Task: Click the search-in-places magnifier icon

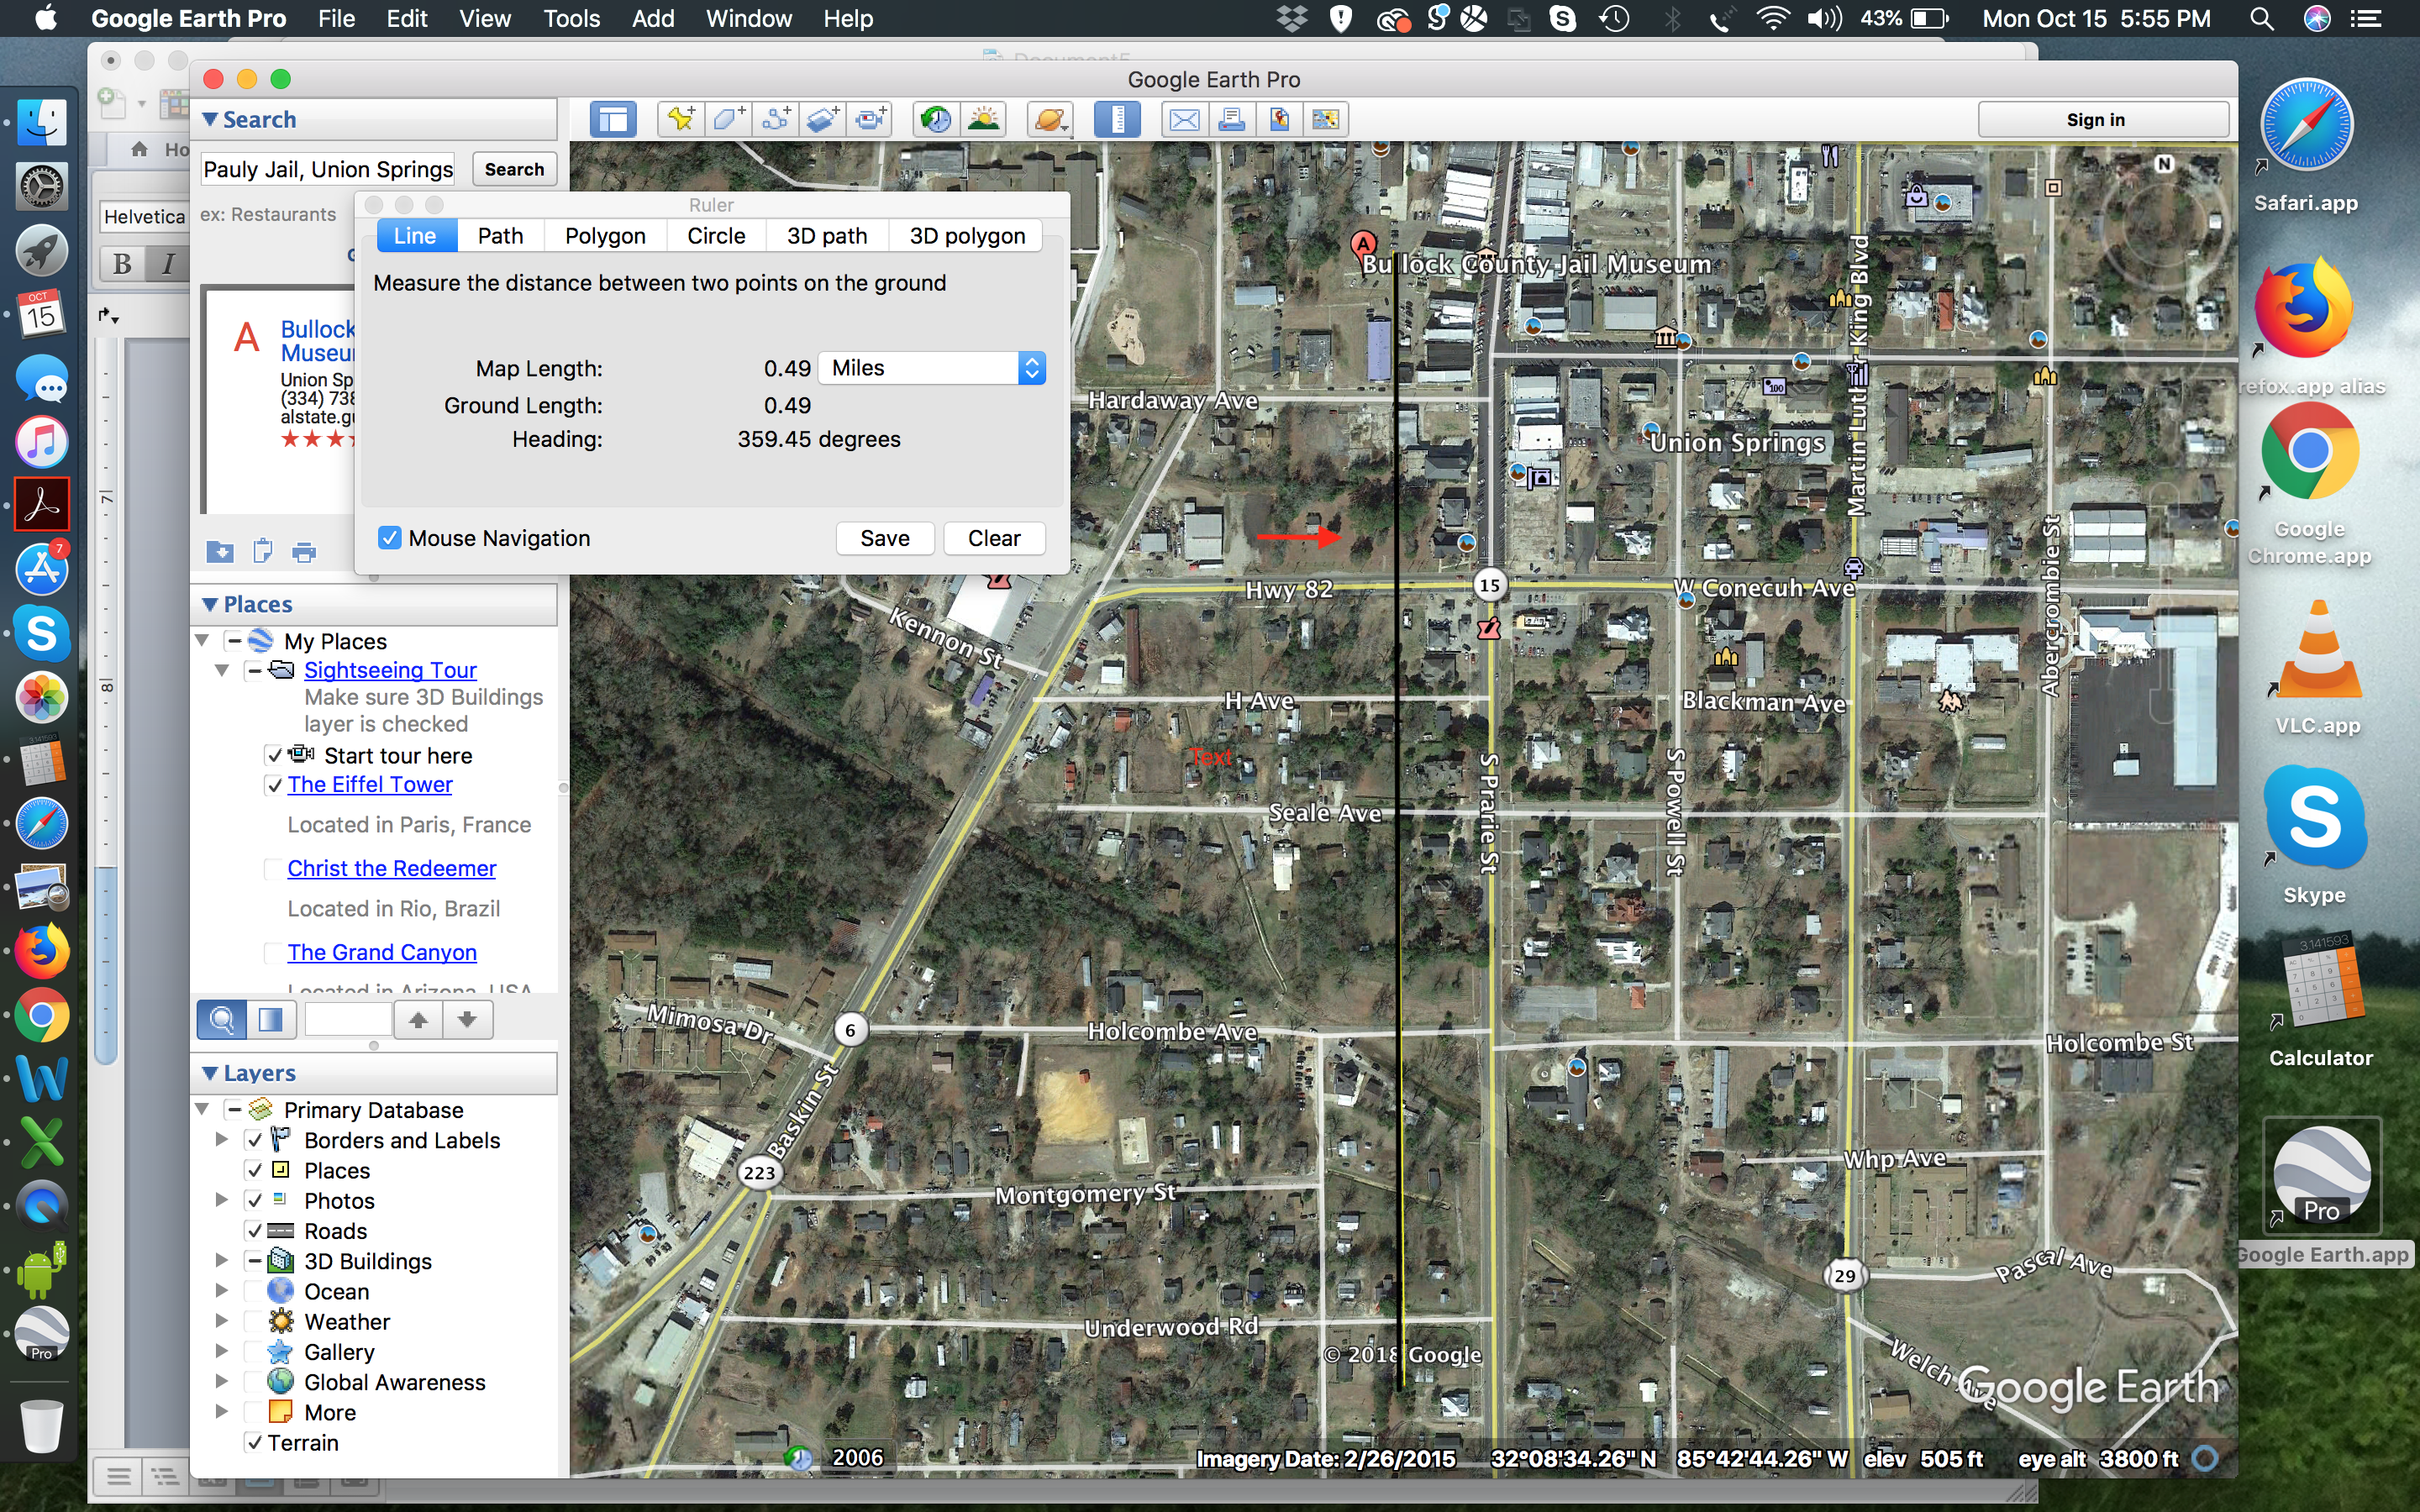Action: 221,1020
